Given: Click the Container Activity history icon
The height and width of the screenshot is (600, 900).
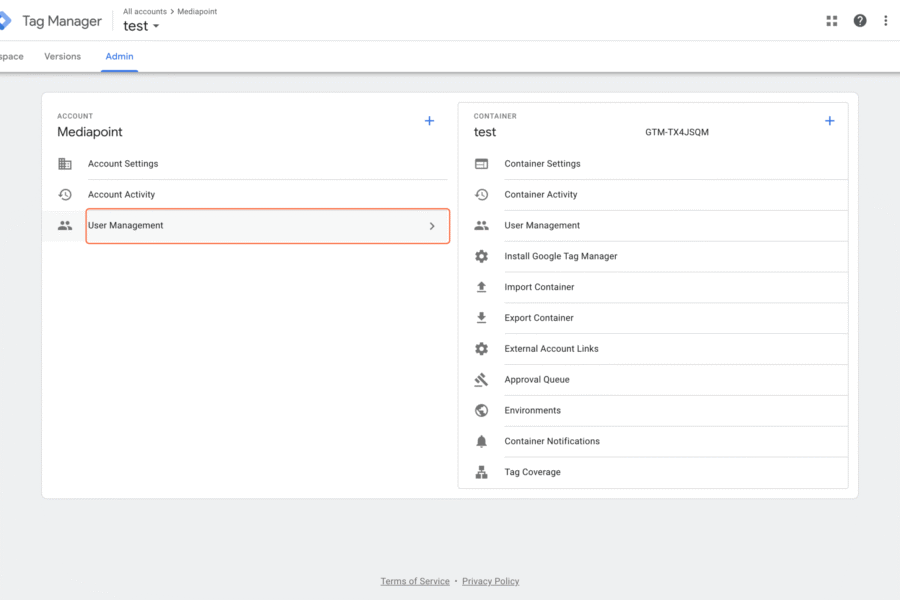Looking at the screenshot, I should (482, 195).
